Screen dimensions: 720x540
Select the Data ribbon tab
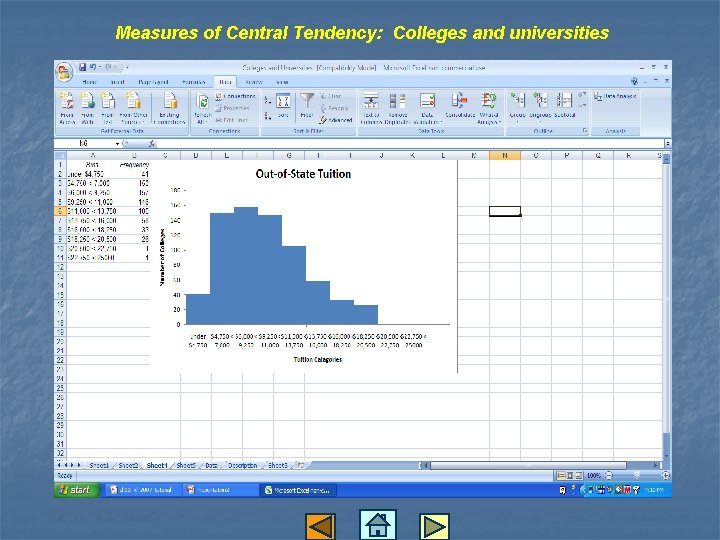pyautogui.click(x=225, y=82)
